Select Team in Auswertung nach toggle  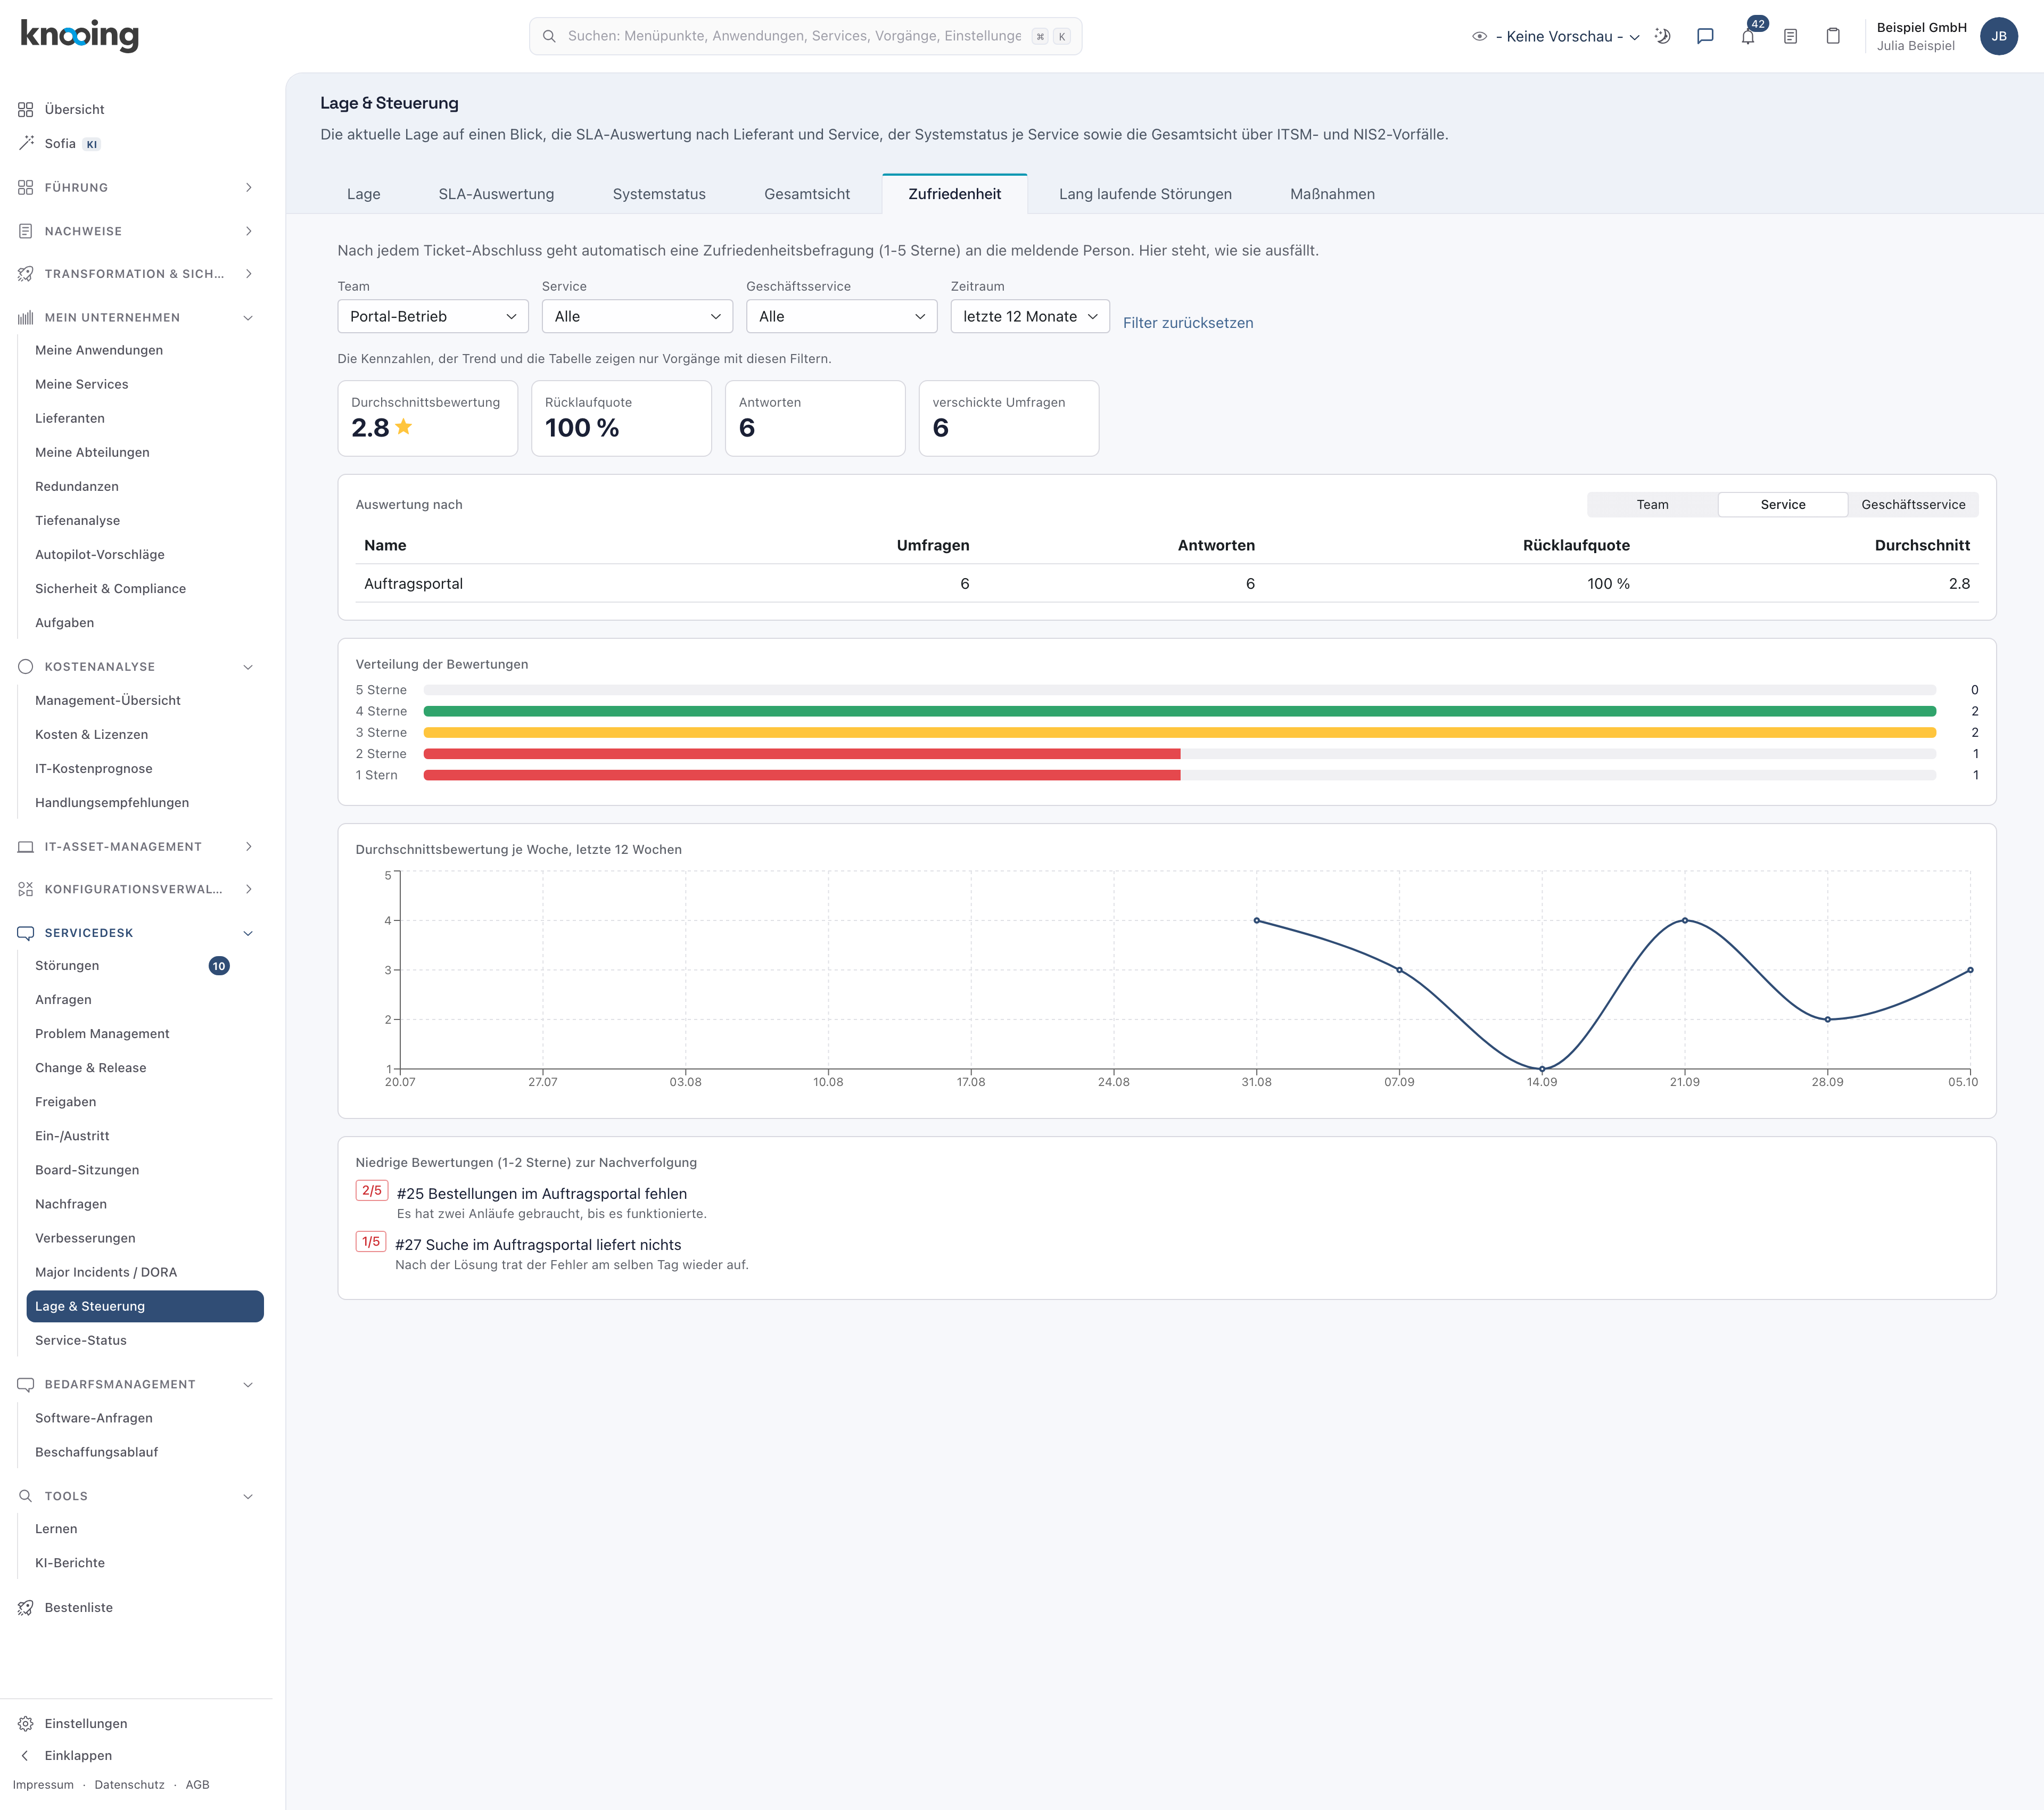coord(1652,504)
